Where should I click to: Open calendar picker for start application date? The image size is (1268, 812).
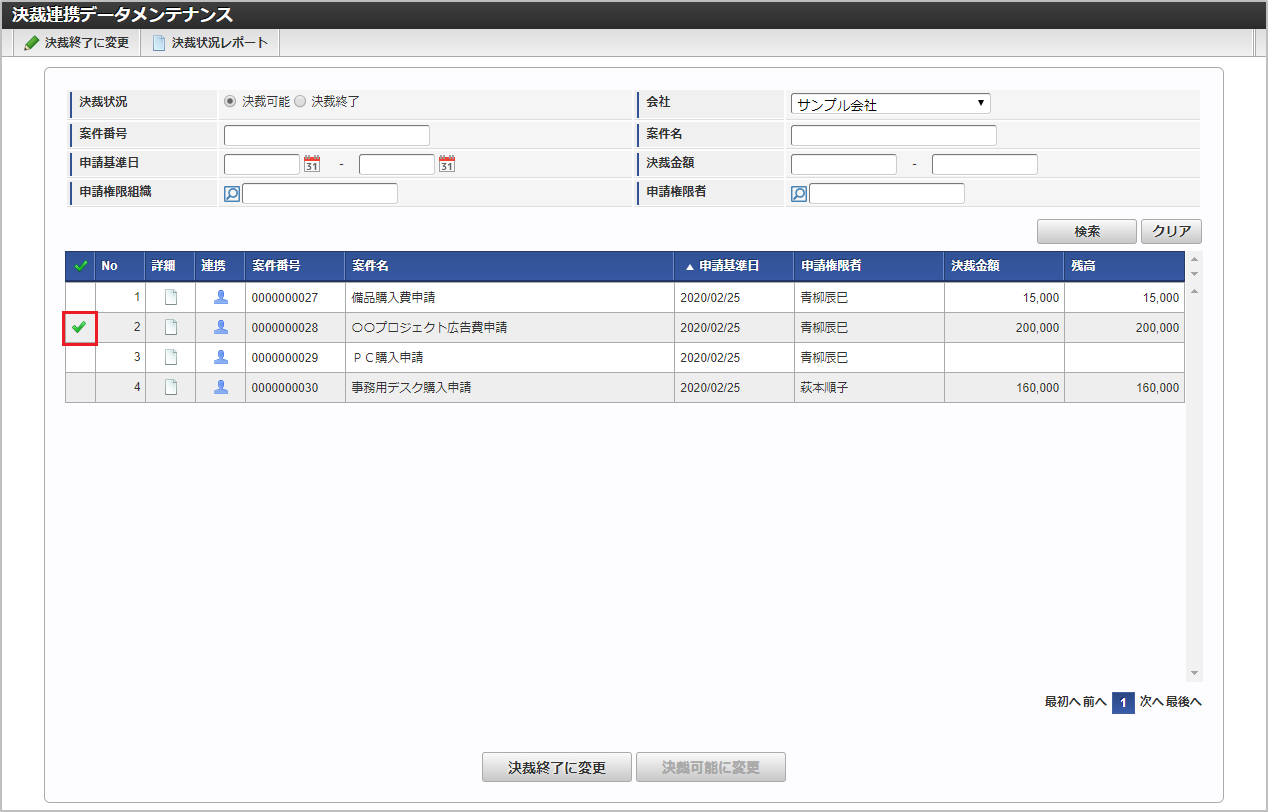point(311,164)
